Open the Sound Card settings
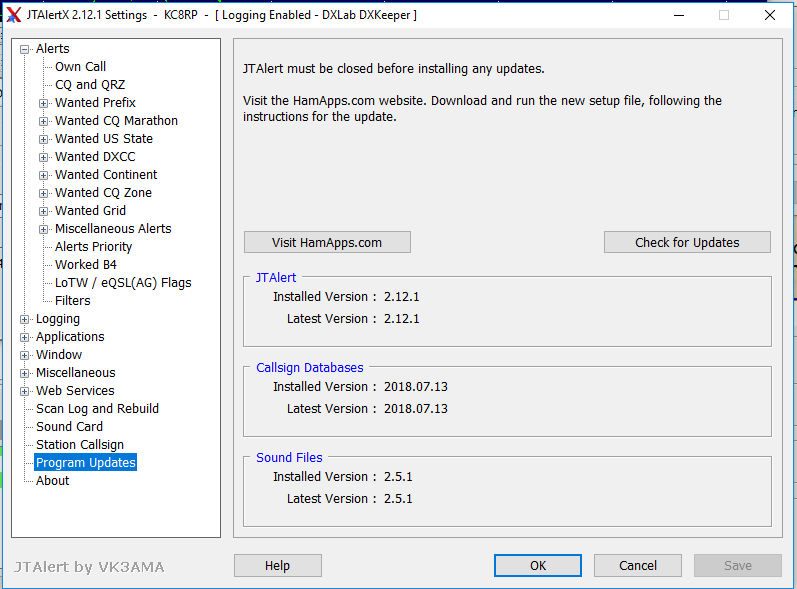This screenshot has width=797, height=589. point(69,426)
